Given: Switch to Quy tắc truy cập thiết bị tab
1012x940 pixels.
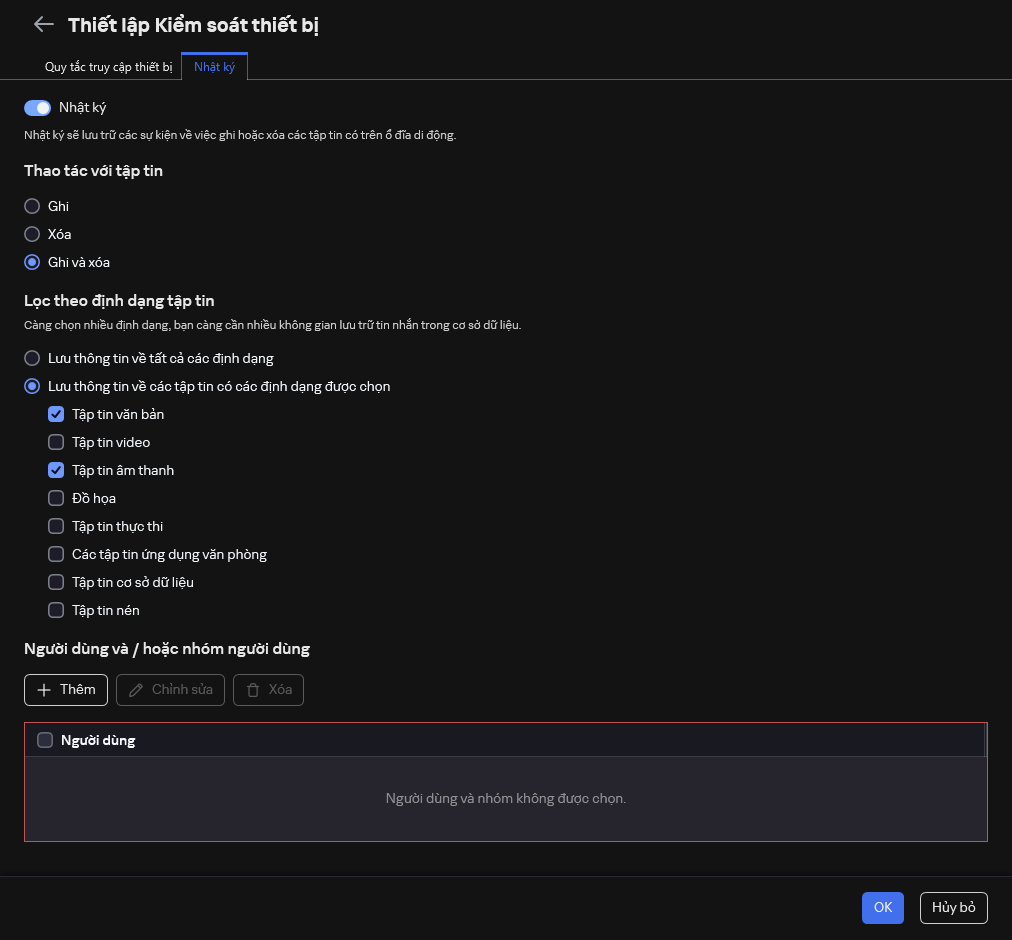Looking at the screenshot, I should (x=108, y=67).
